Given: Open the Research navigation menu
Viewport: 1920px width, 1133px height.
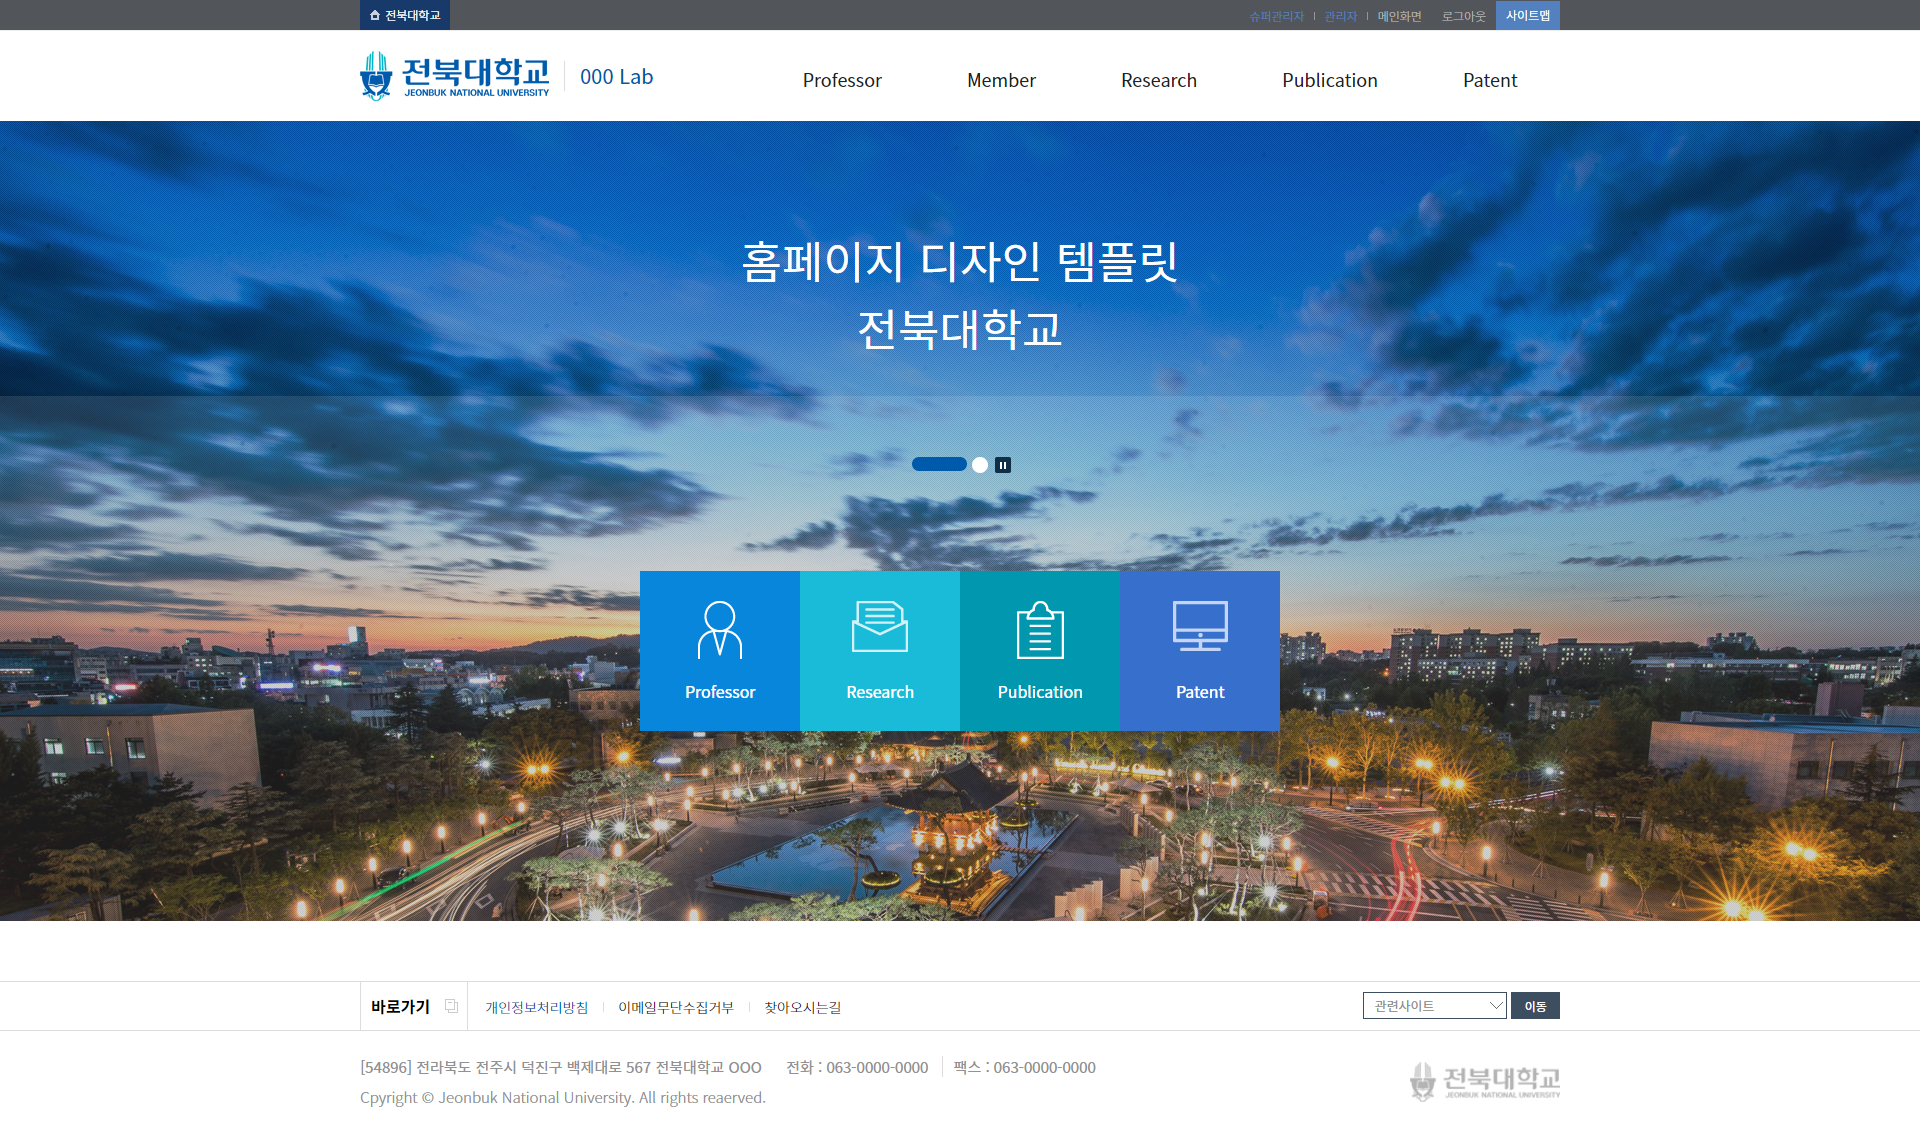Looking at the screenshot, I should [x=1158, y=80].
